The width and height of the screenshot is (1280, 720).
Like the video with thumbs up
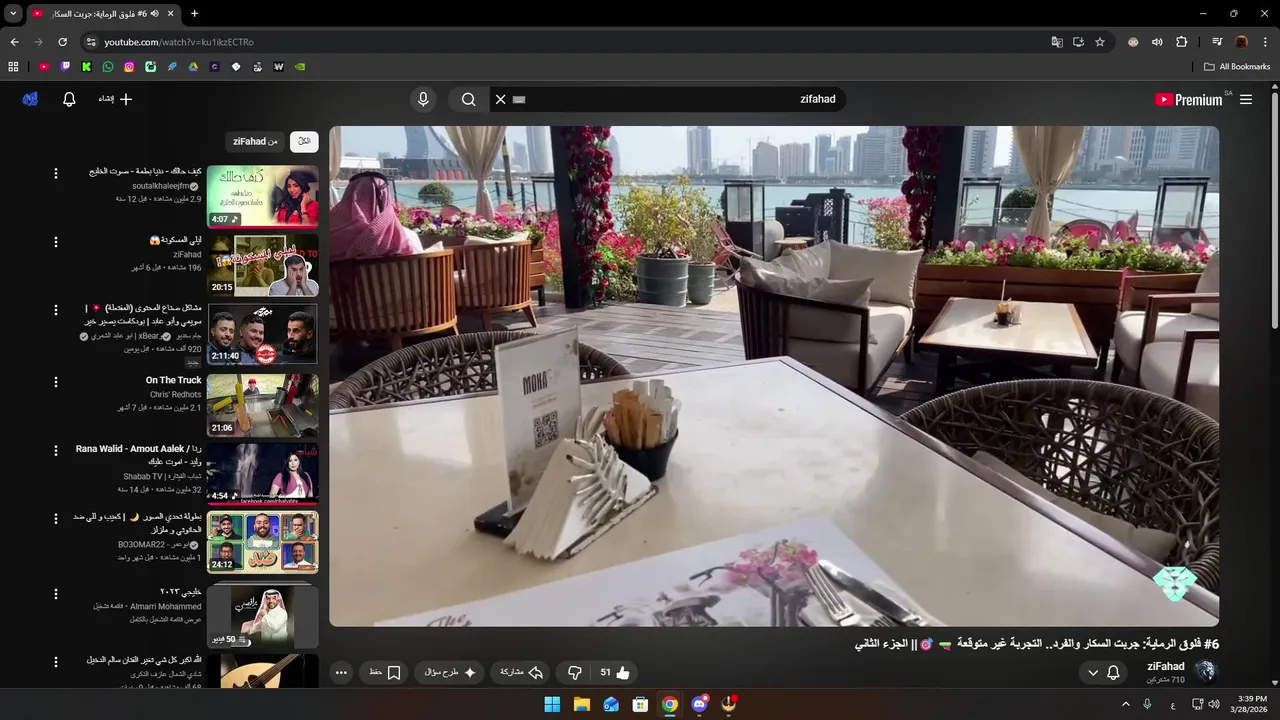615,672
